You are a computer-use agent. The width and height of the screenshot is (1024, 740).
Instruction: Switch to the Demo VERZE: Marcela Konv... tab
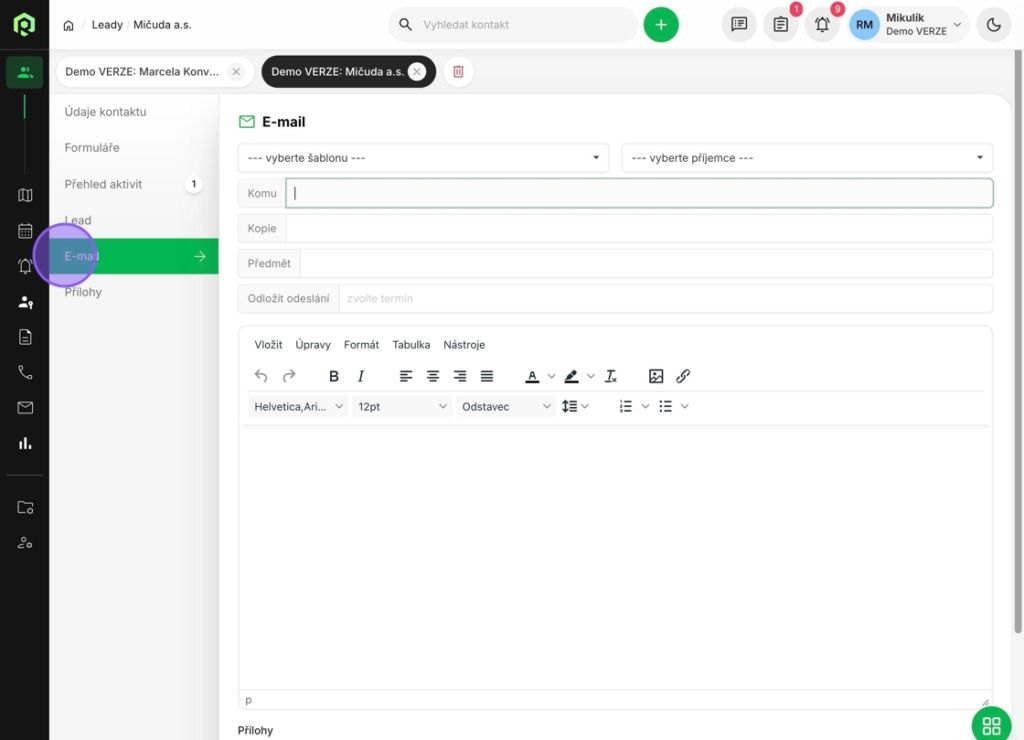142,72
